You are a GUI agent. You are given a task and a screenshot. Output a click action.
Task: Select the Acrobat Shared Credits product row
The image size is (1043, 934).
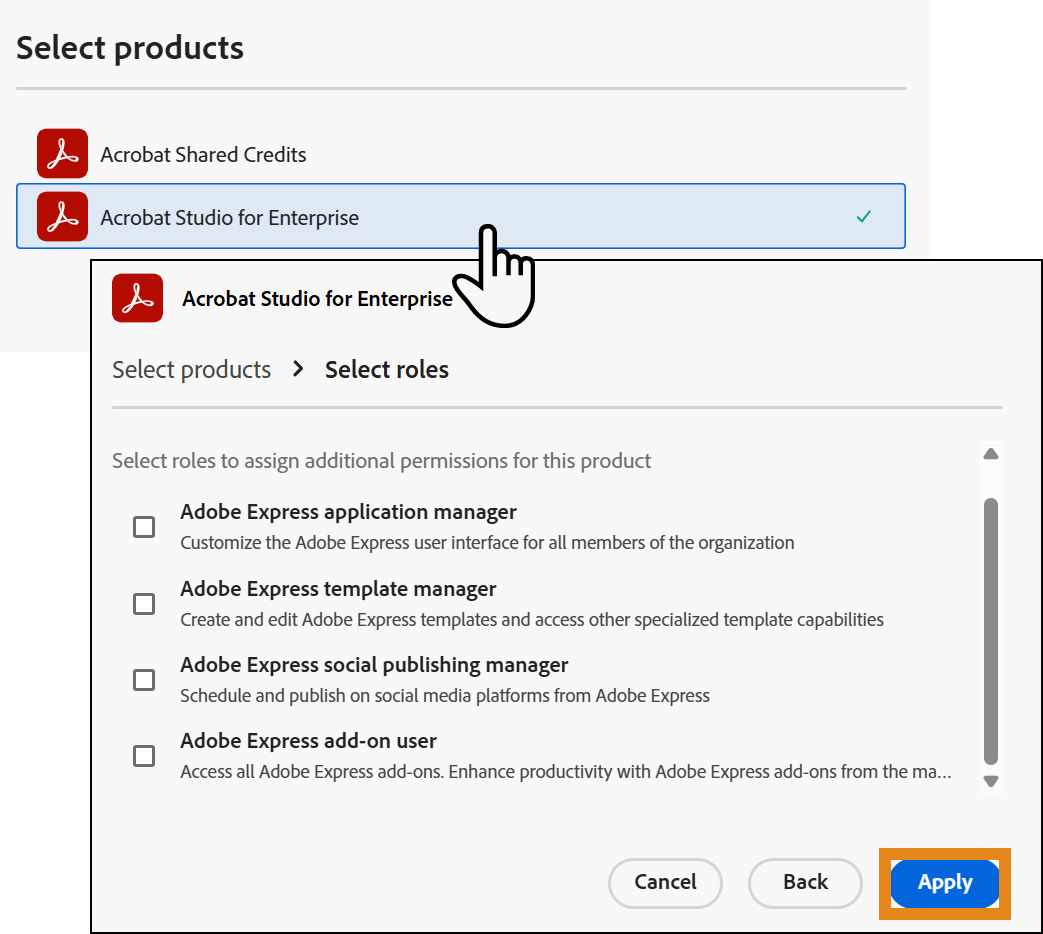pos(460,154)
